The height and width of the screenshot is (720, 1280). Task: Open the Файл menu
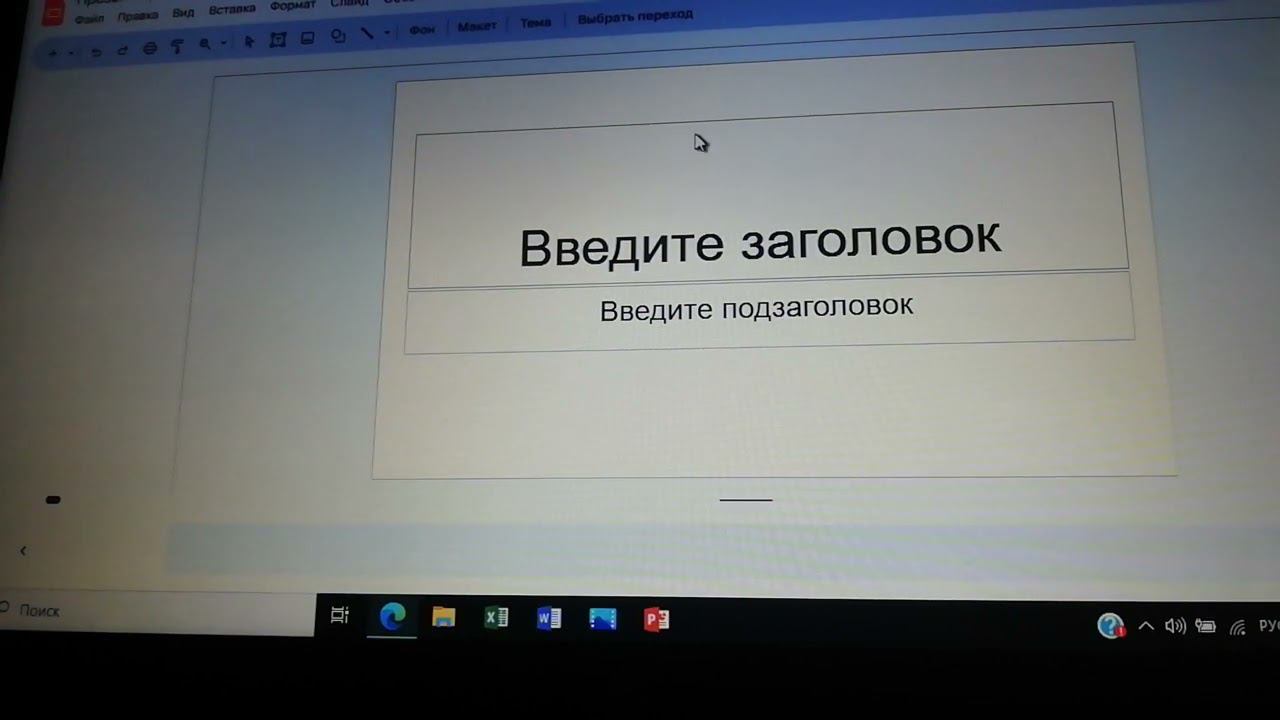(90, 19)
